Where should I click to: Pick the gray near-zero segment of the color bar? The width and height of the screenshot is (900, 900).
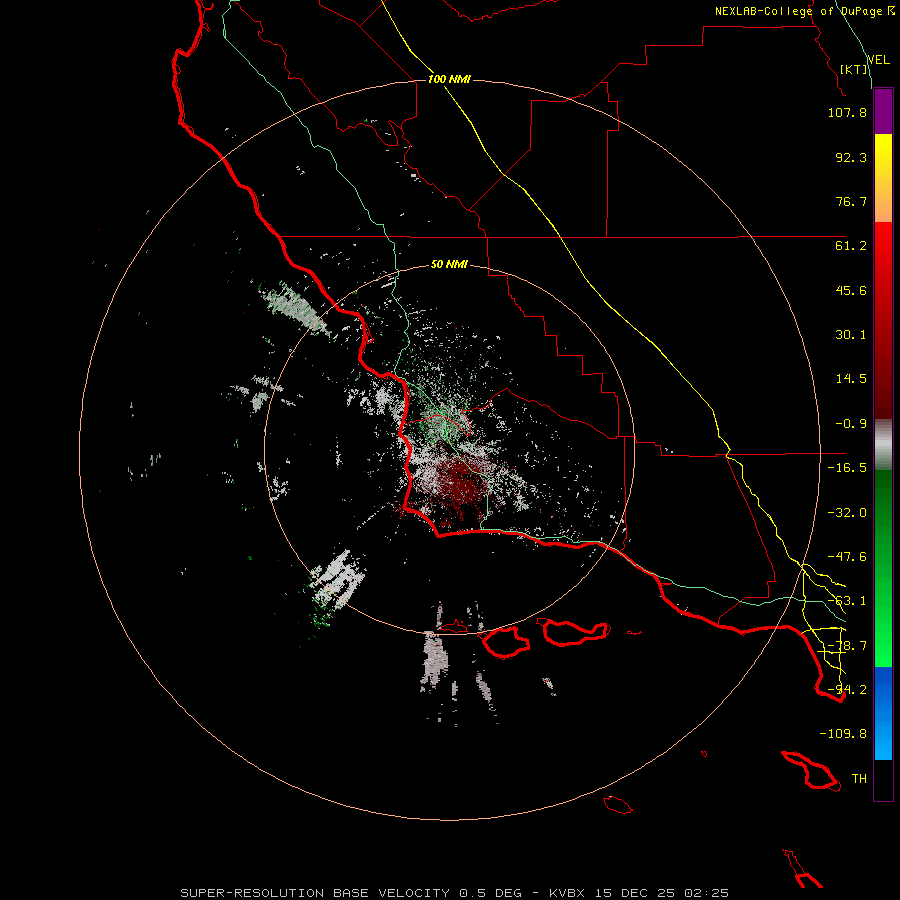[x=883, y=442]
